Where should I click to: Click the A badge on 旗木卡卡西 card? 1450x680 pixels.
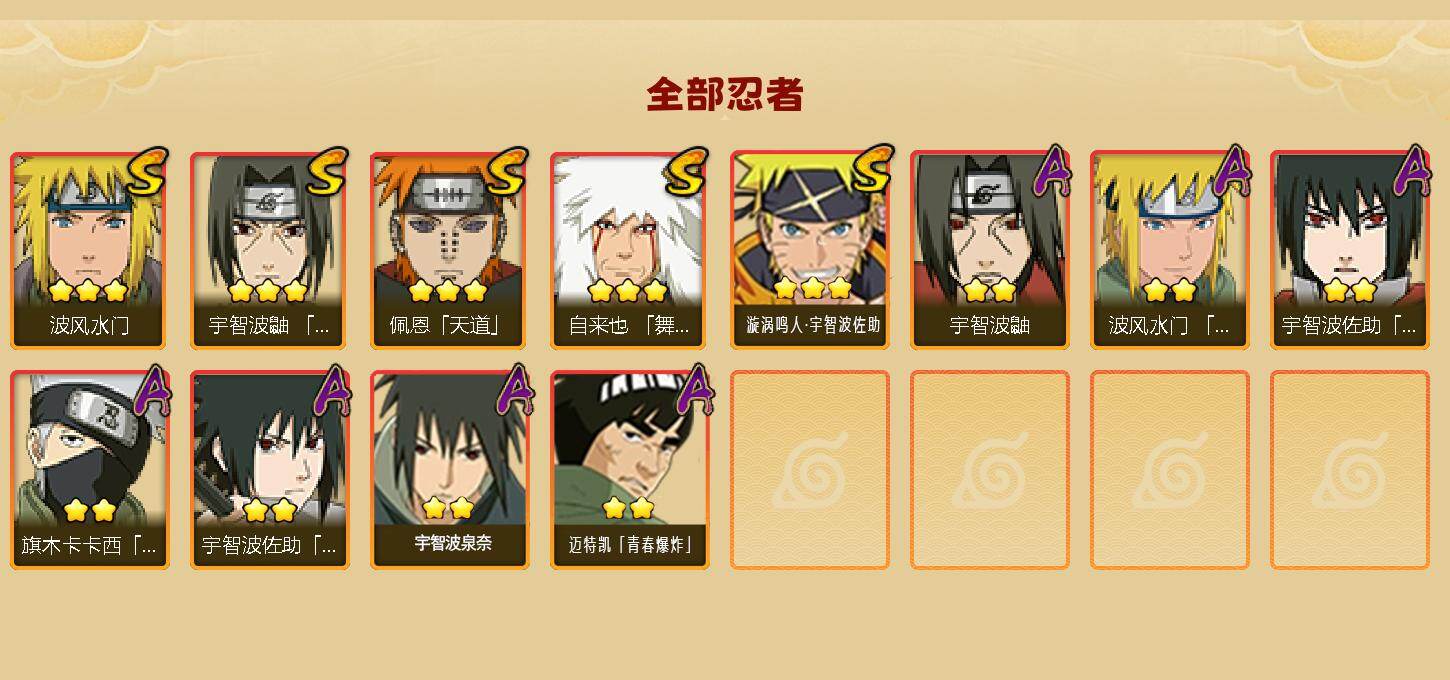[x=152, y=390]
